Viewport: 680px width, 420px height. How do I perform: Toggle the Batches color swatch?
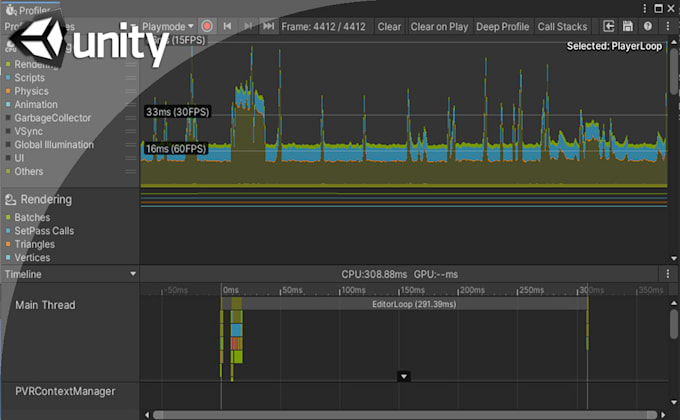pyautogui.click(x=8, y=218)
